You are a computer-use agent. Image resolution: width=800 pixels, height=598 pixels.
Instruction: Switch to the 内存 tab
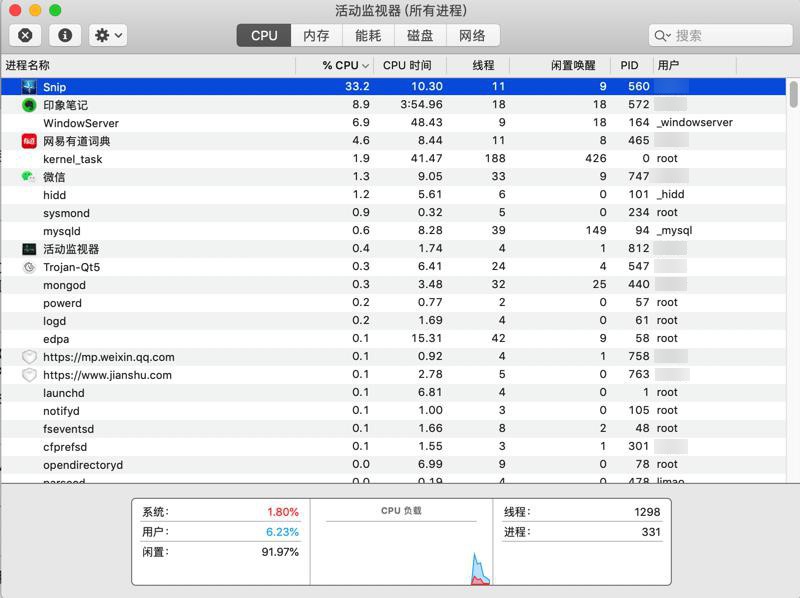316,36
